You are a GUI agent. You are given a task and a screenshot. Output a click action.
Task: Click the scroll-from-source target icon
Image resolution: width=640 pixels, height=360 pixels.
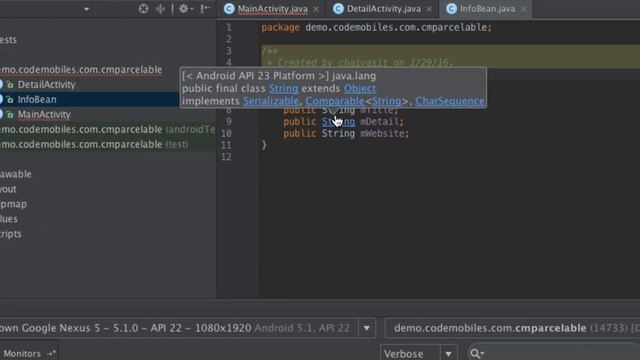[143, 9]
